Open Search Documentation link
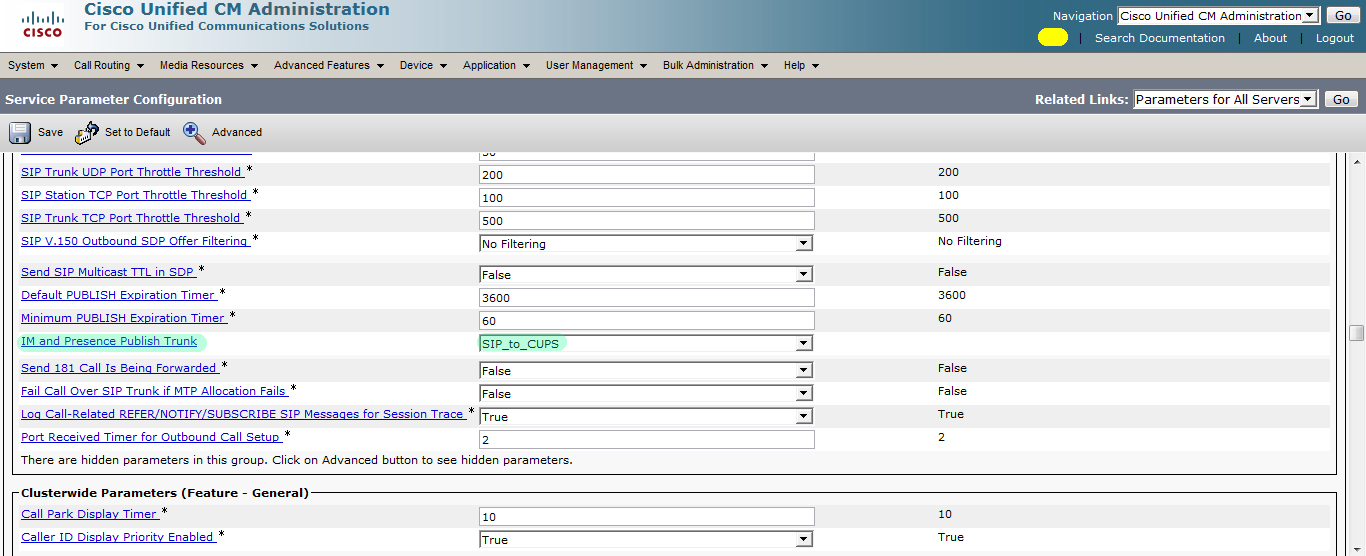This screenshot has height=556, width=1366. [1160, 38]
